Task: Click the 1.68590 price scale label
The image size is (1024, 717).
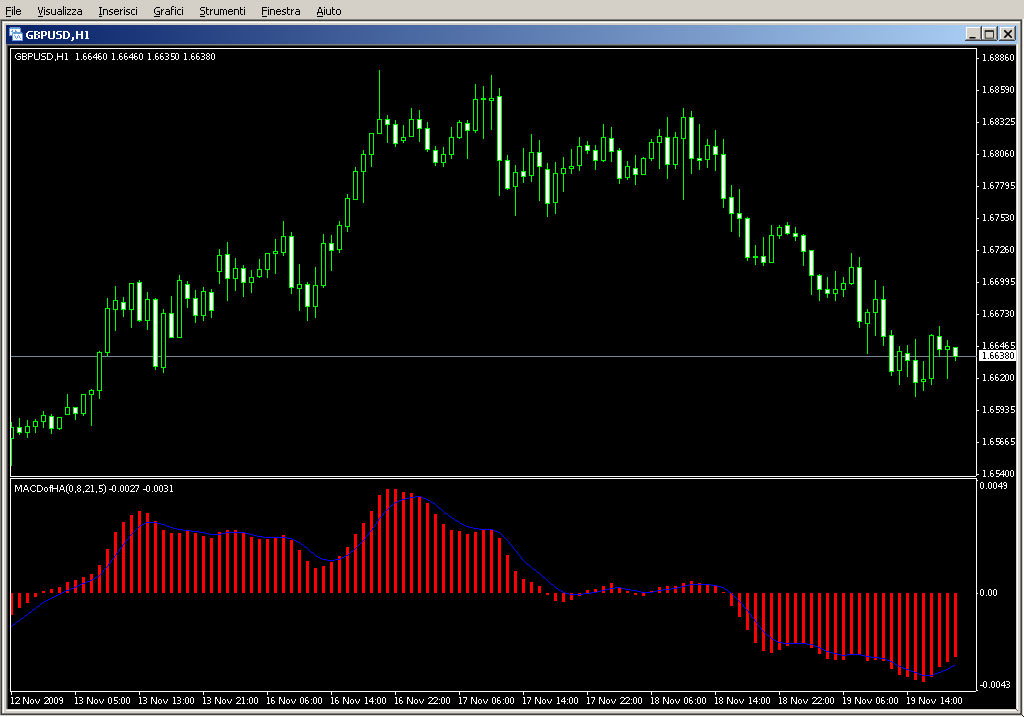Action: [x=998, y=89]
